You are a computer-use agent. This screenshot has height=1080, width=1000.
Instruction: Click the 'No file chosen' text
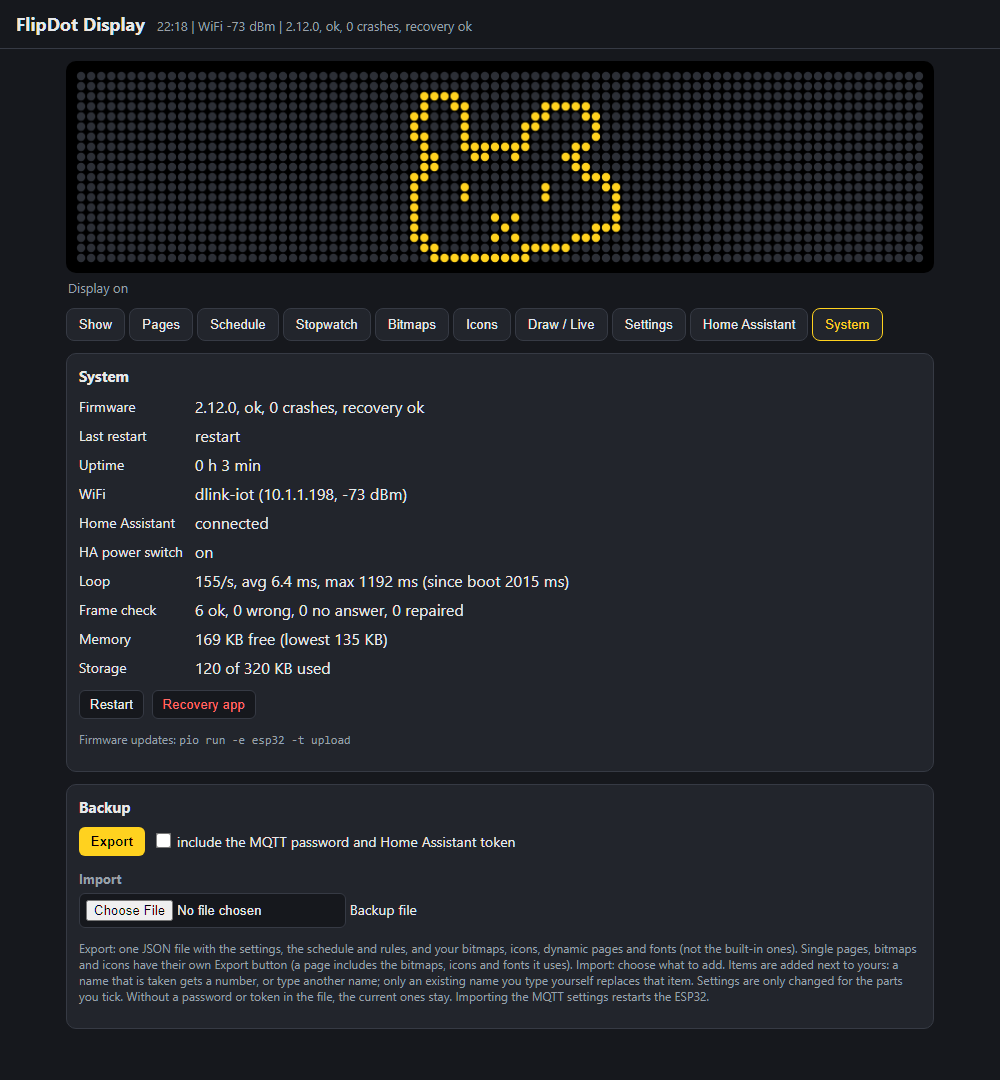[219, 911]
